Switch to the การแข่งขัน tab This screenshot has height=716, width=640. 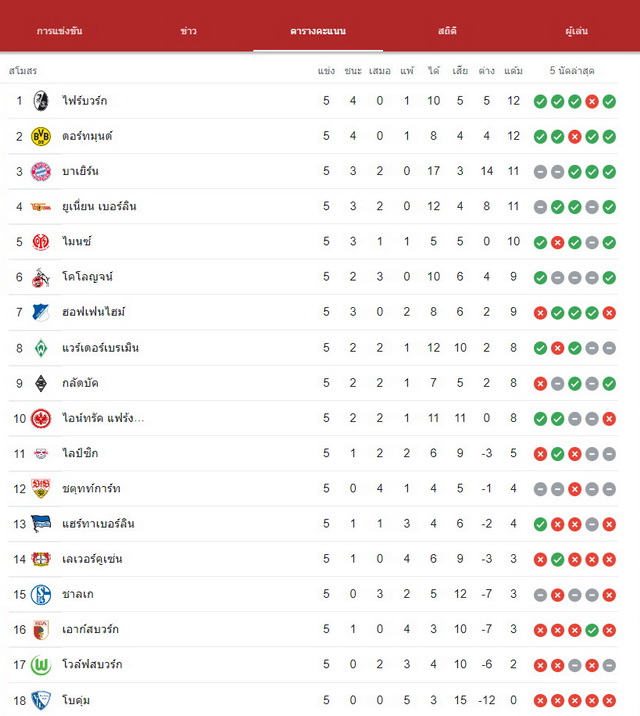tap(59, 31)
